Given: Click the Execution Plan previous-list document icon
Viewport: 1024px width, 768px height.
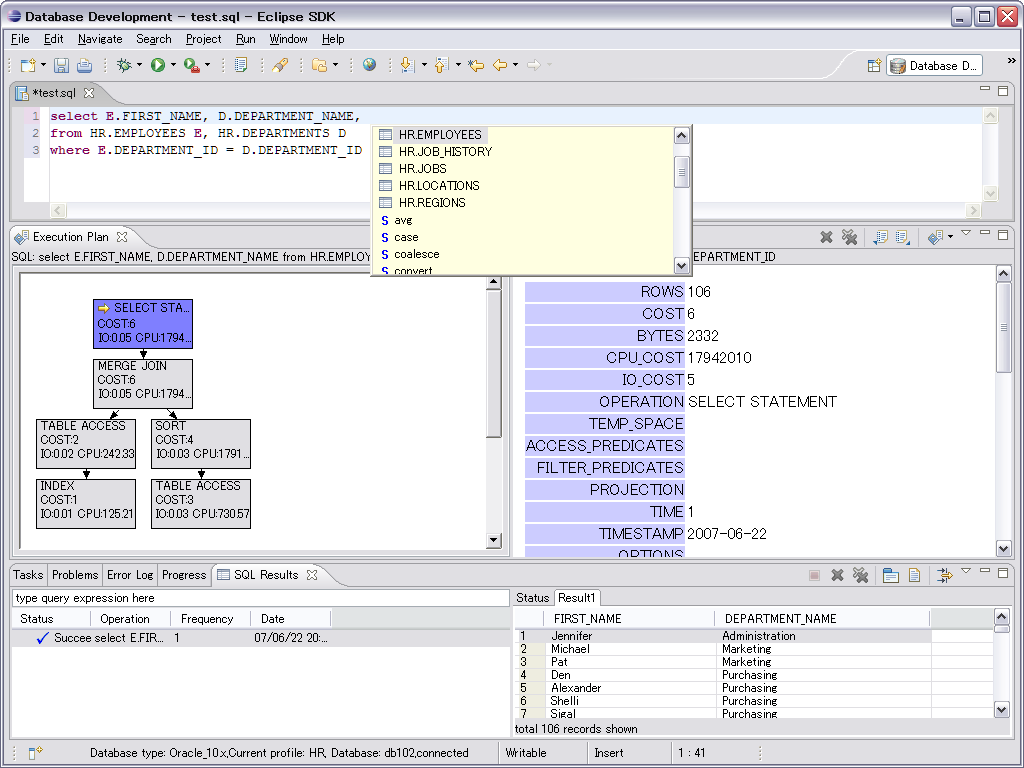Looking at the screenshot, I should (x=880, y=237).
